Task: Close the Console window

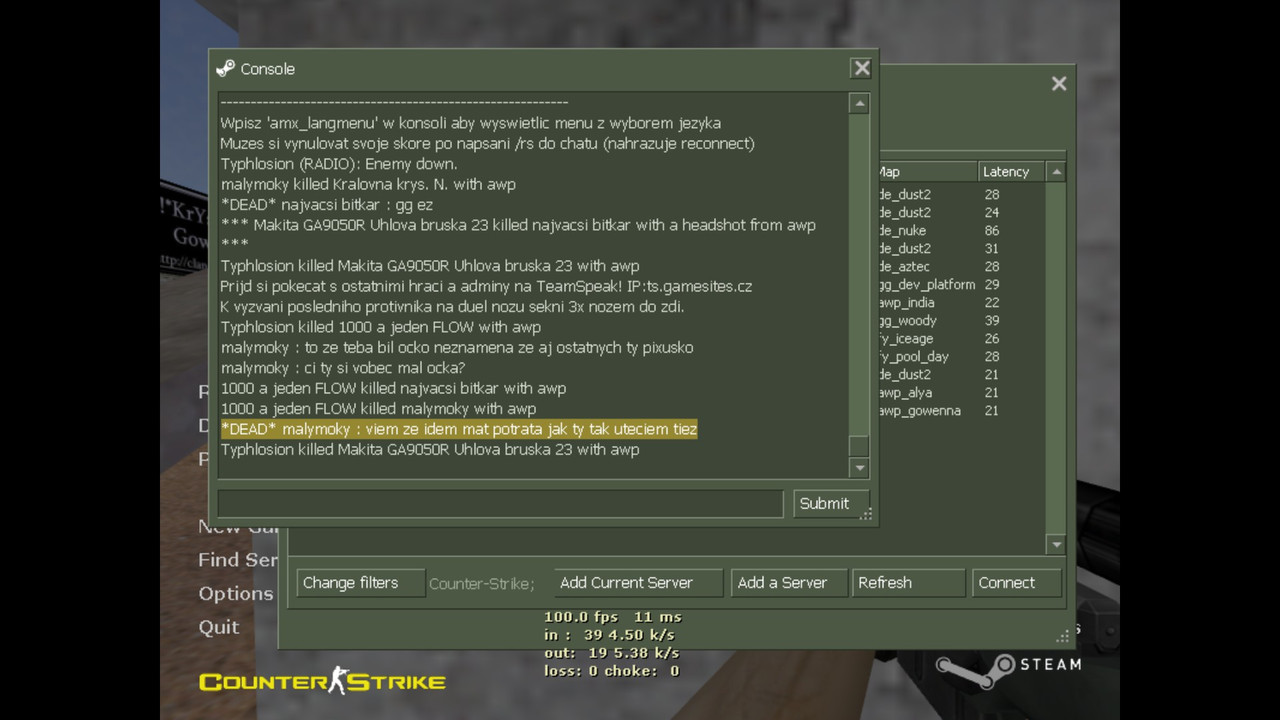Action: (x=861, y=68)
